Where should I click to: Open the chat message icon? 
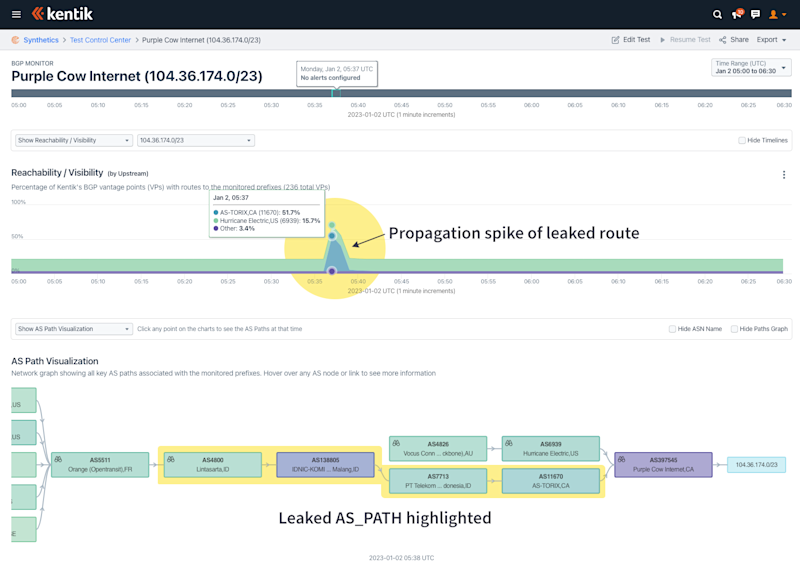pyautogui.click(x=755, y=14)
